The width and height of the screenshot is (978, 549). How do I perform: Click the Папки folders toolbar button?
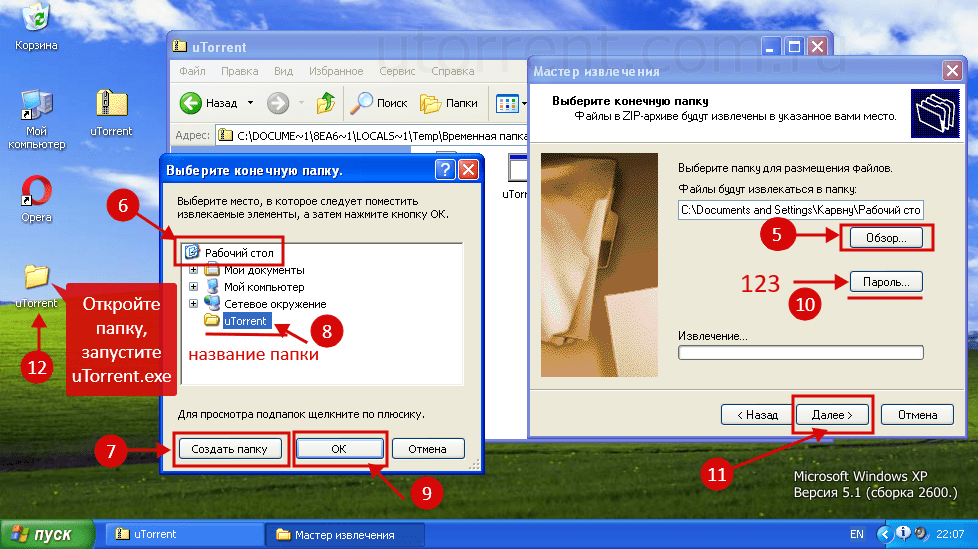pyautogui.click(x=449, y=103)
